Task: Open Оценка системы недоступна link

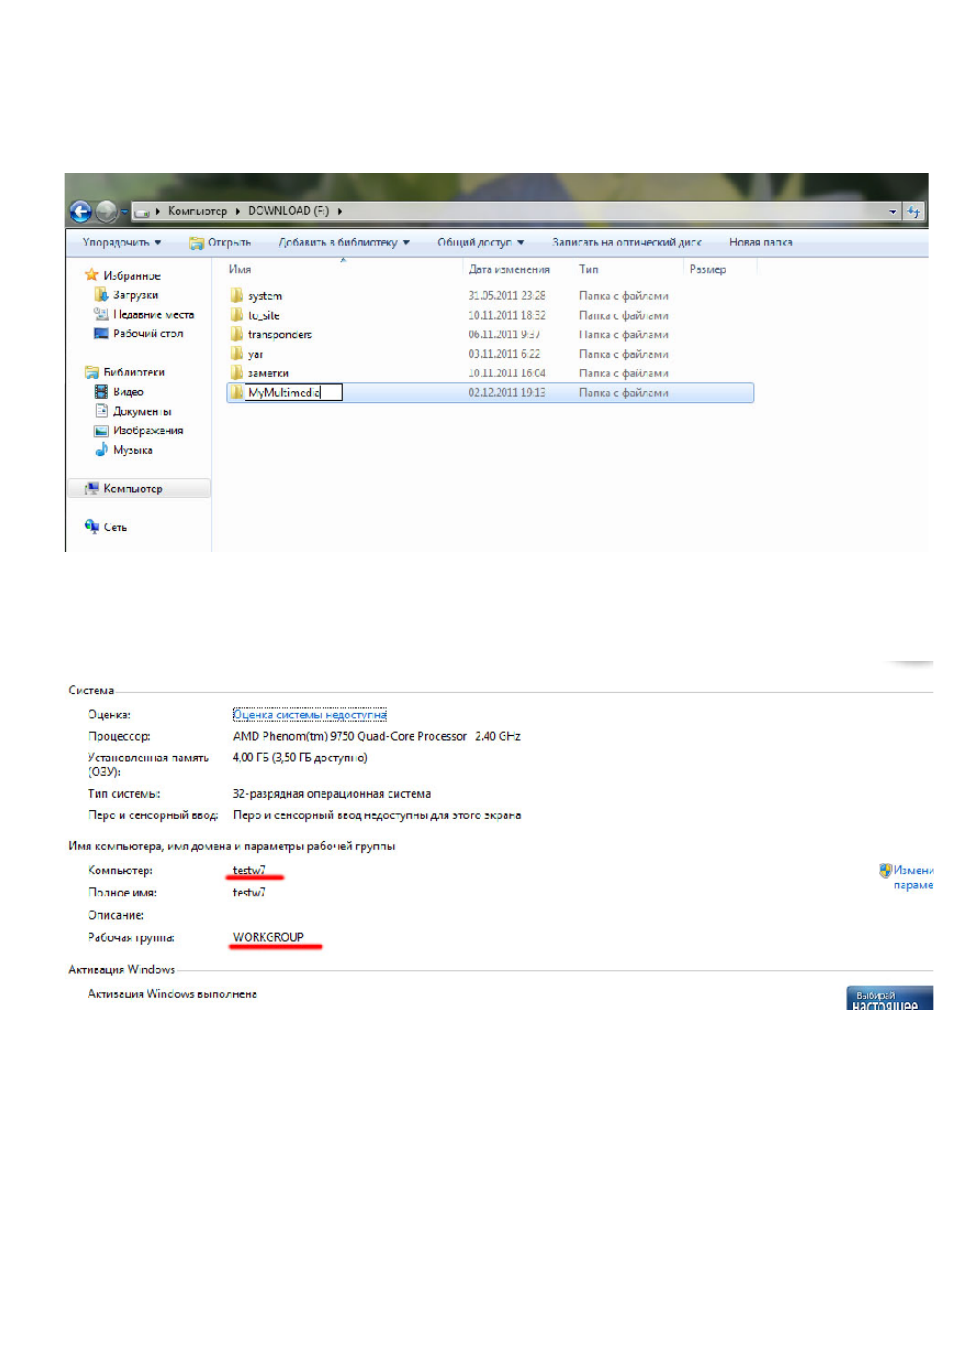Action: 310,714
